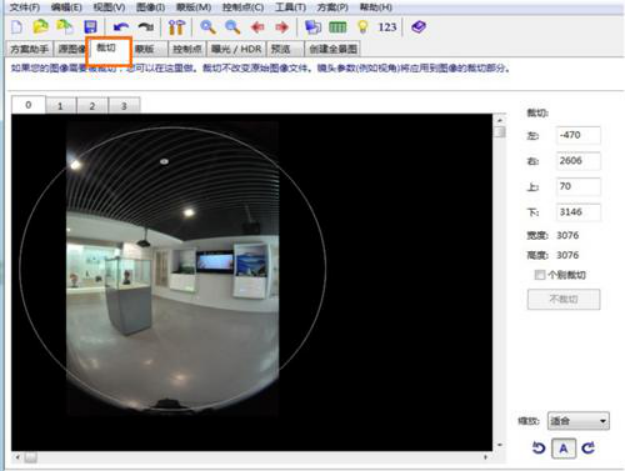Open the 缩放 zoom dropdown
The image size is (626, 472).
[579, 422]
